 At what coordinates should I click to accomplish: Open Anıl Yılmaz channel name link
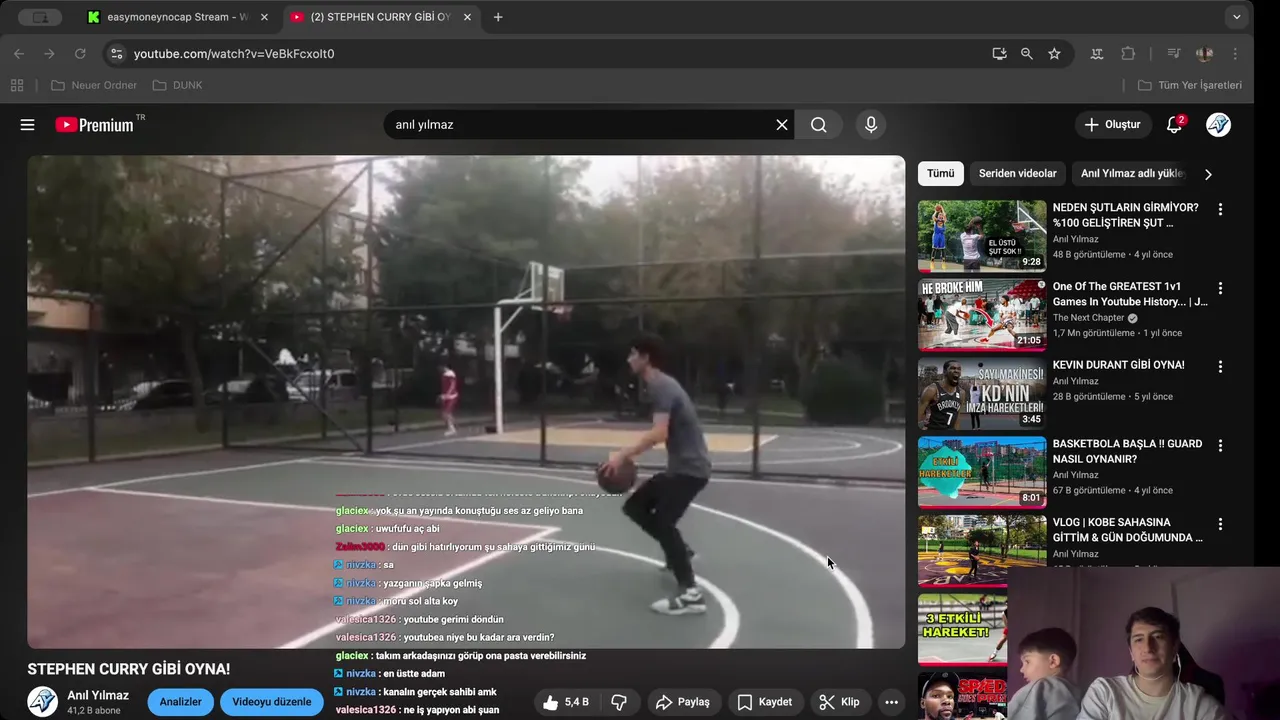pos(98,695)
